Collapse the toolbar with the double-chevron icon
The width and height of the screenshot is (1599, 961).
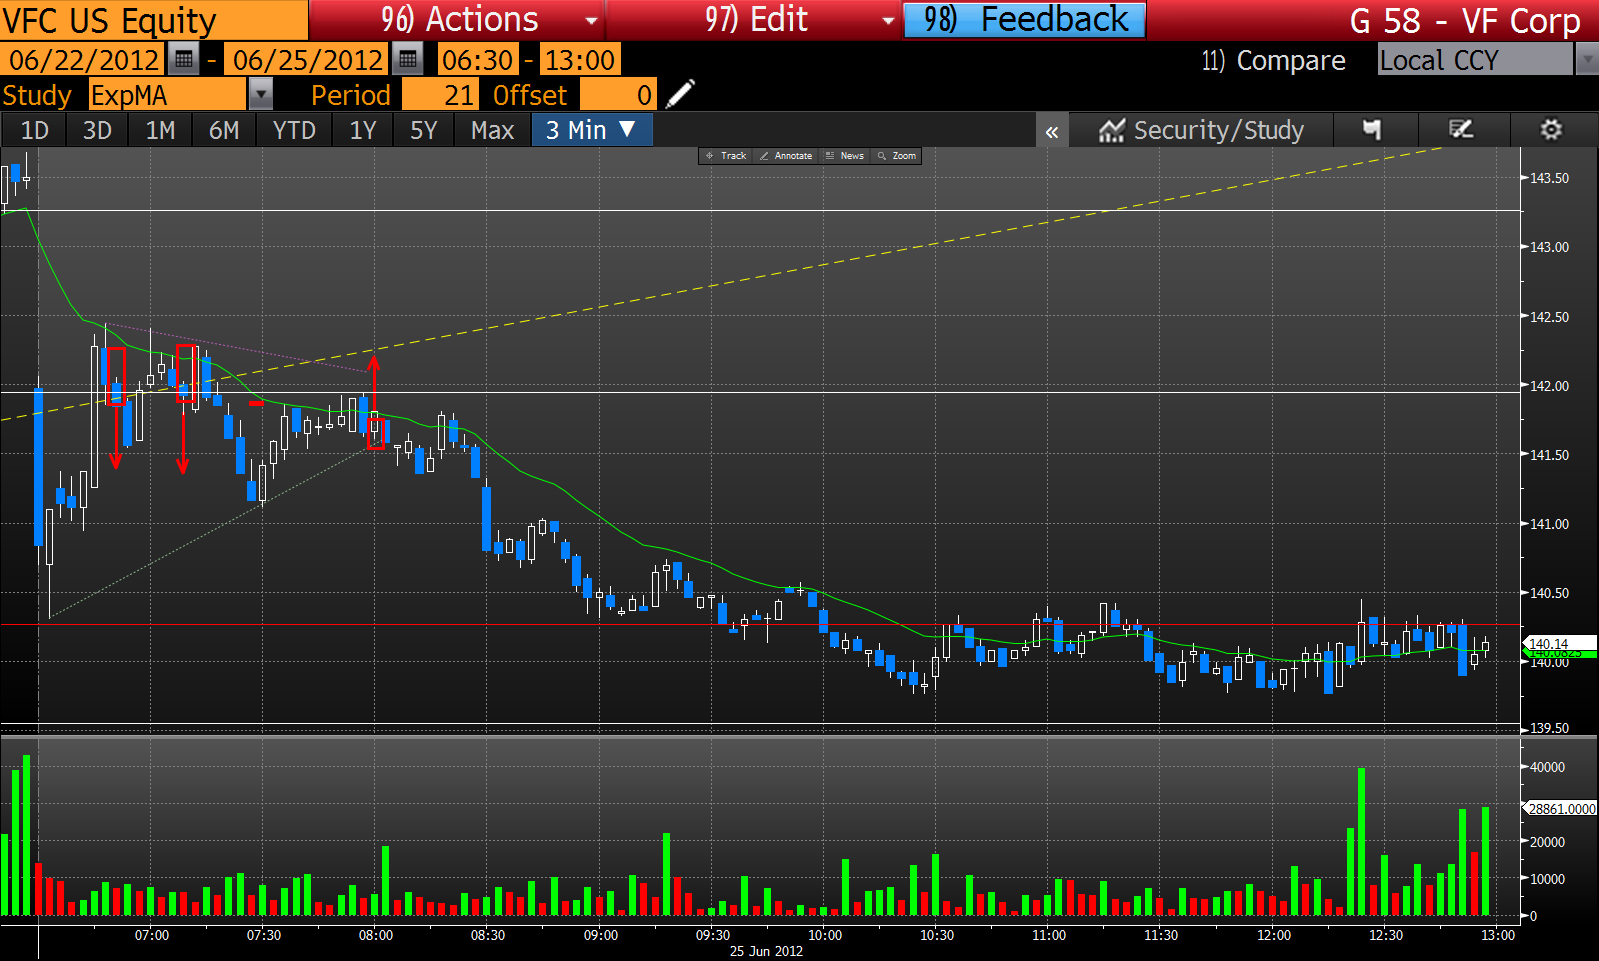pyautogui.click(x=1052, y=131)
